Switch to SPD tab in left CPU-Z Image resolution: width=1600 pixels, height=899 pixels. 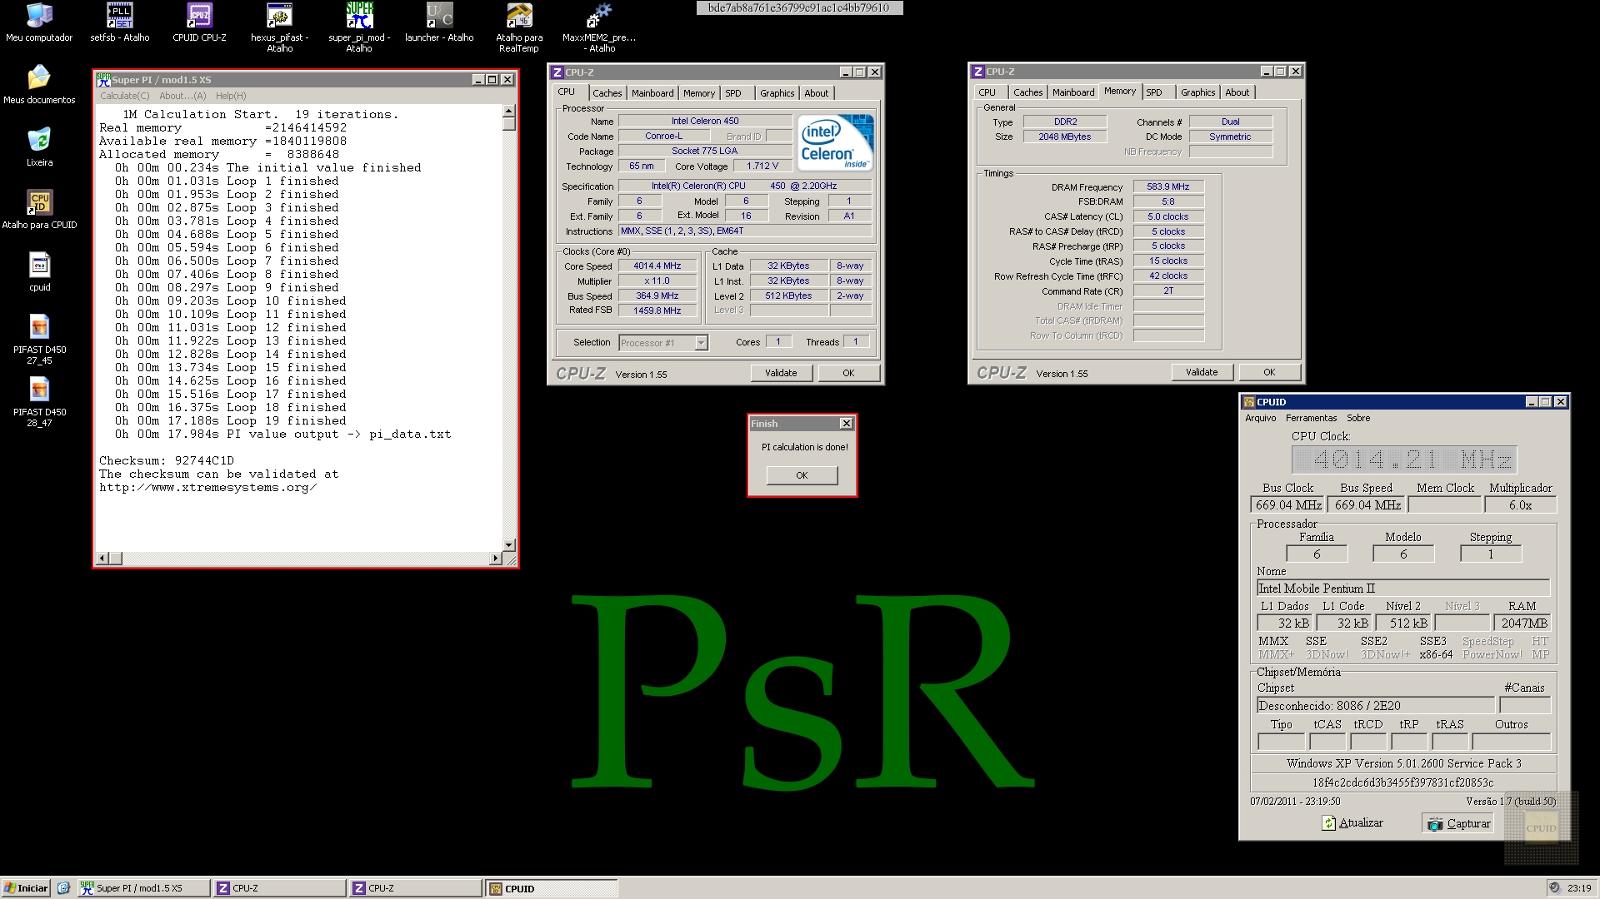coord(734,93)
